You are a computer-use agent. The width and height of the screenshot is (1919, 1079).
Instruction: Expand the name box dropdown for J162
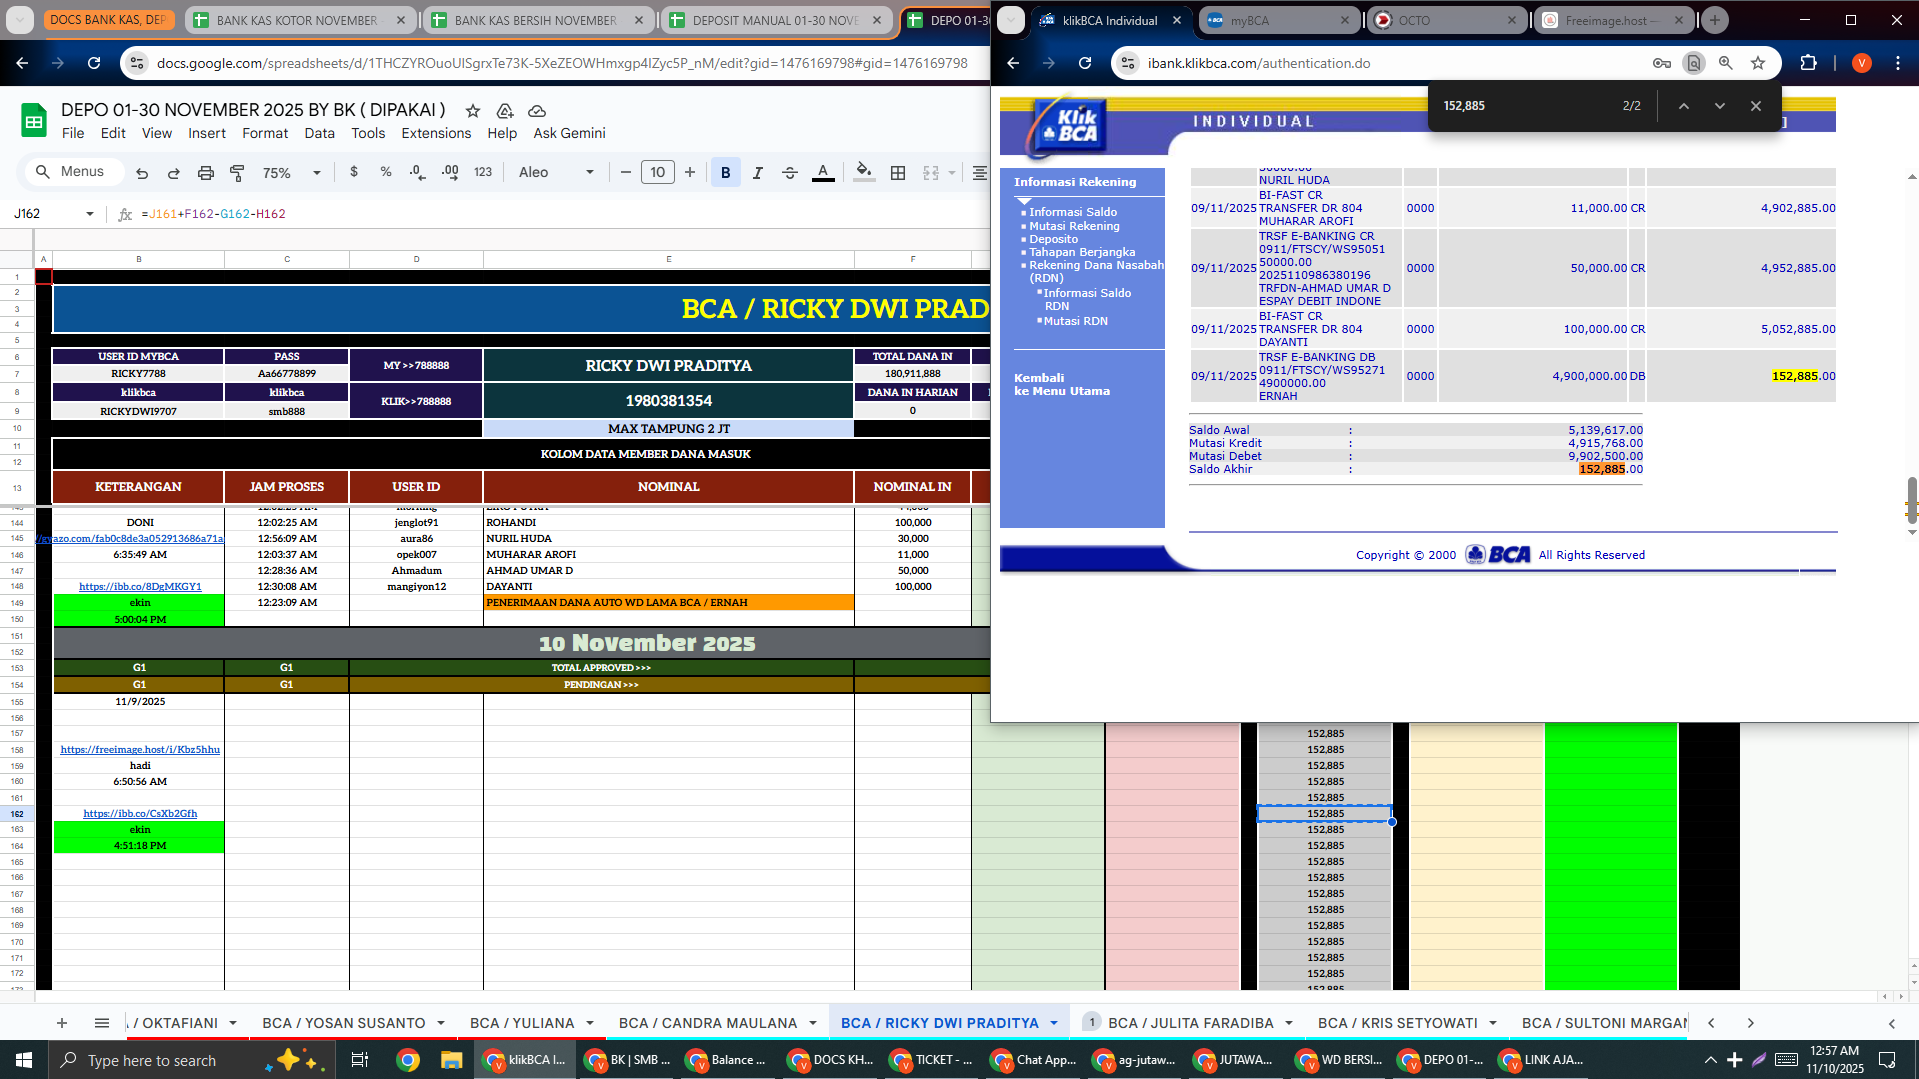pos(90,214)
